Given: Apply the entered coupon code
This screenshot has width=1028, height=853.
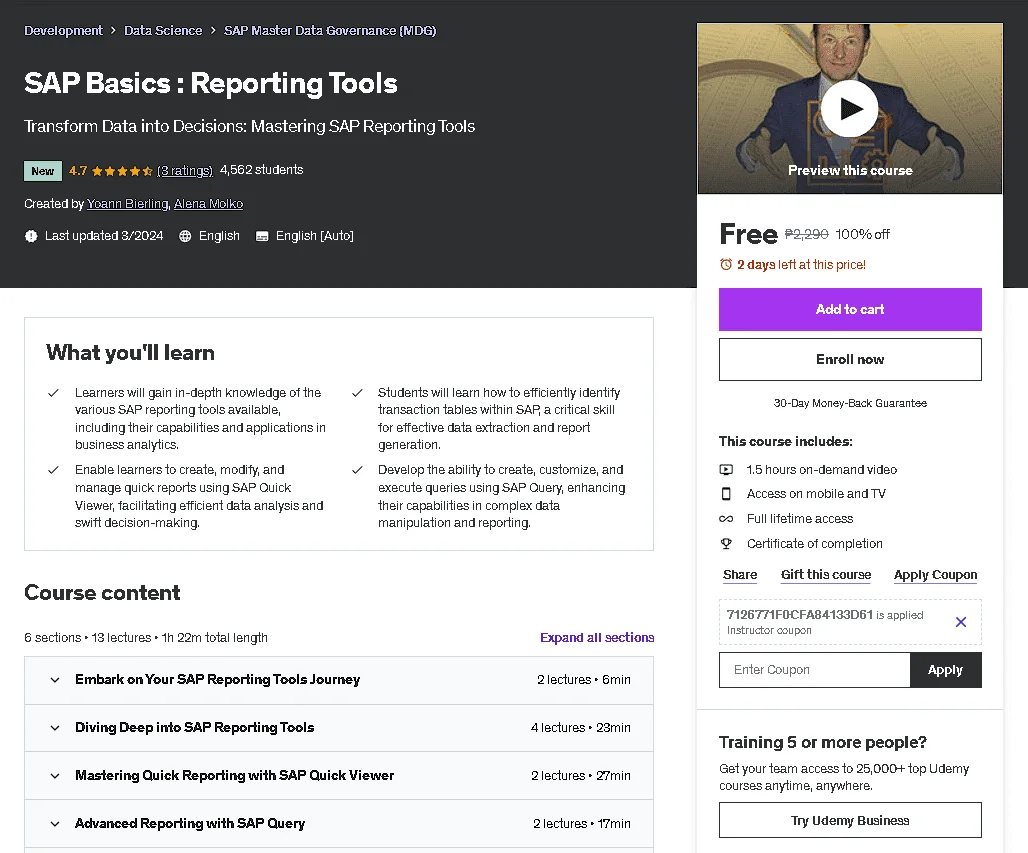Looking at the screenshot, I should [x=945, y=670].
